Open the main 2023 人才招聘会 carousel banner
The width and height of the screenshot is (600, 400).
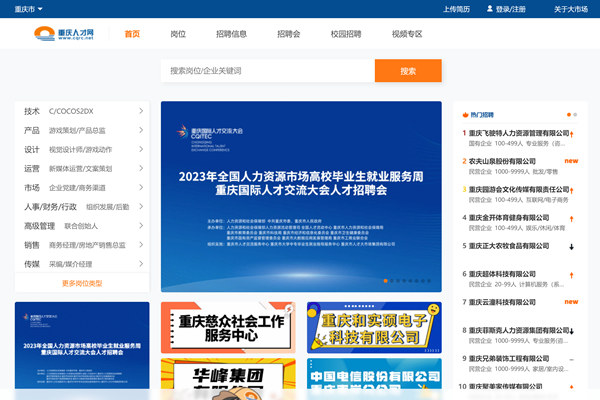[x=301, y=196]
